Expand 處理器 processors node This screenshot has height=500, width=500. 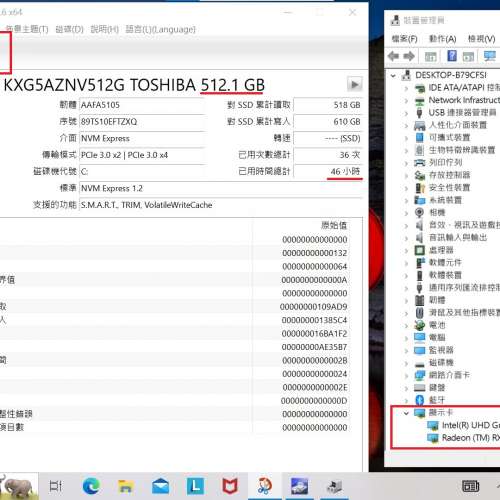pyautogui.click(x=406, y=251)
